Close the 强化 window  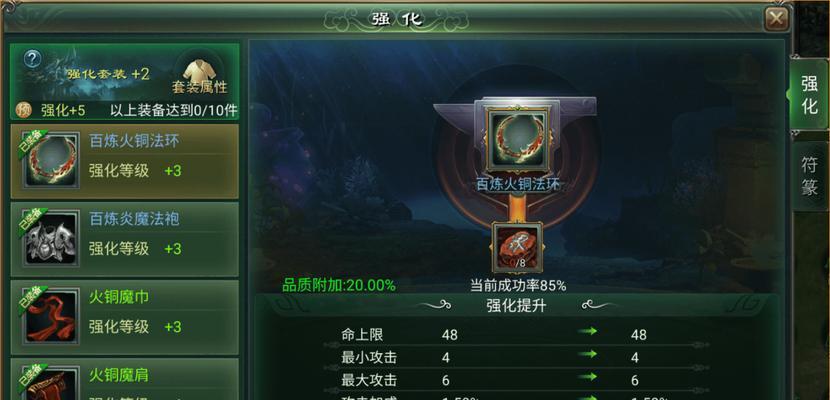pyautogui.click(x=776, y=20)
